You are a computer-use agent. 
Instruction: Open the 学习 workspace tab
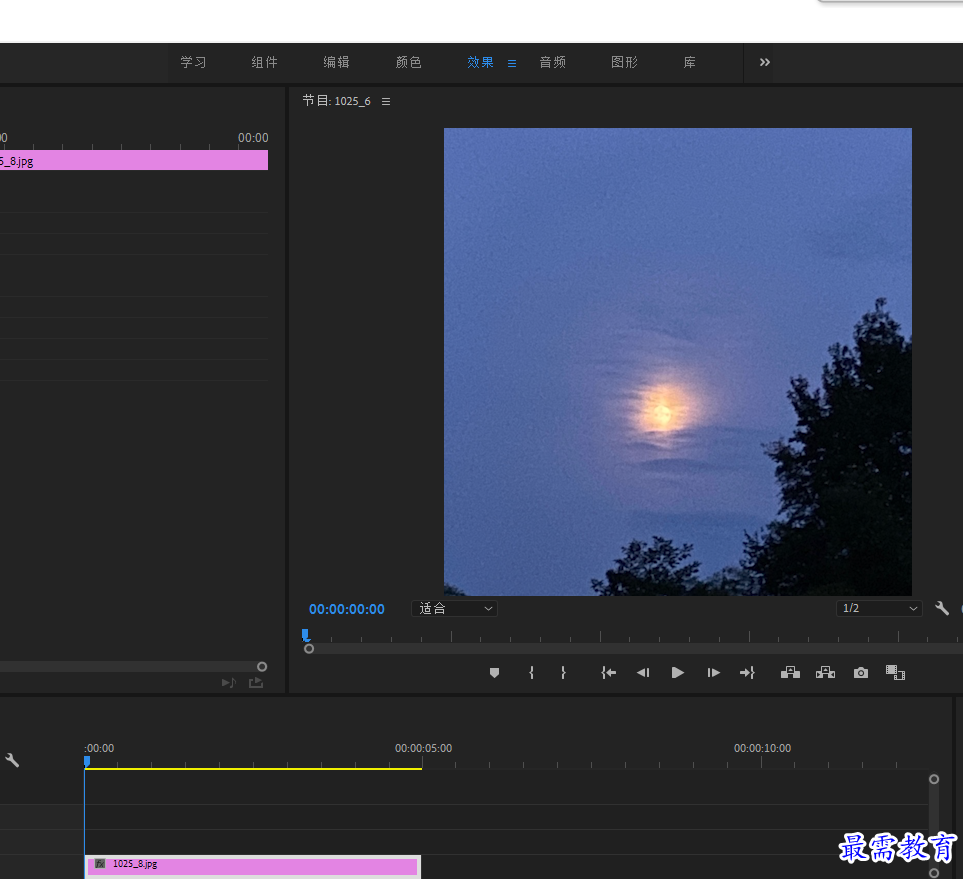193,62
